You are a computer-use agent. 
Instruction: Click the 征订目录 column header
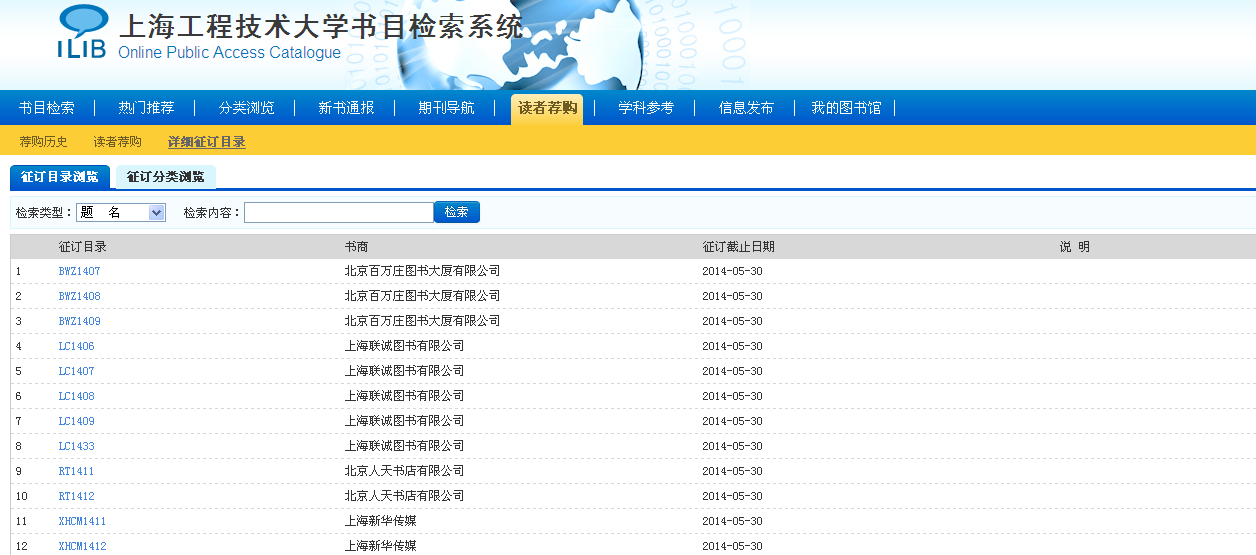pos(82,246)
